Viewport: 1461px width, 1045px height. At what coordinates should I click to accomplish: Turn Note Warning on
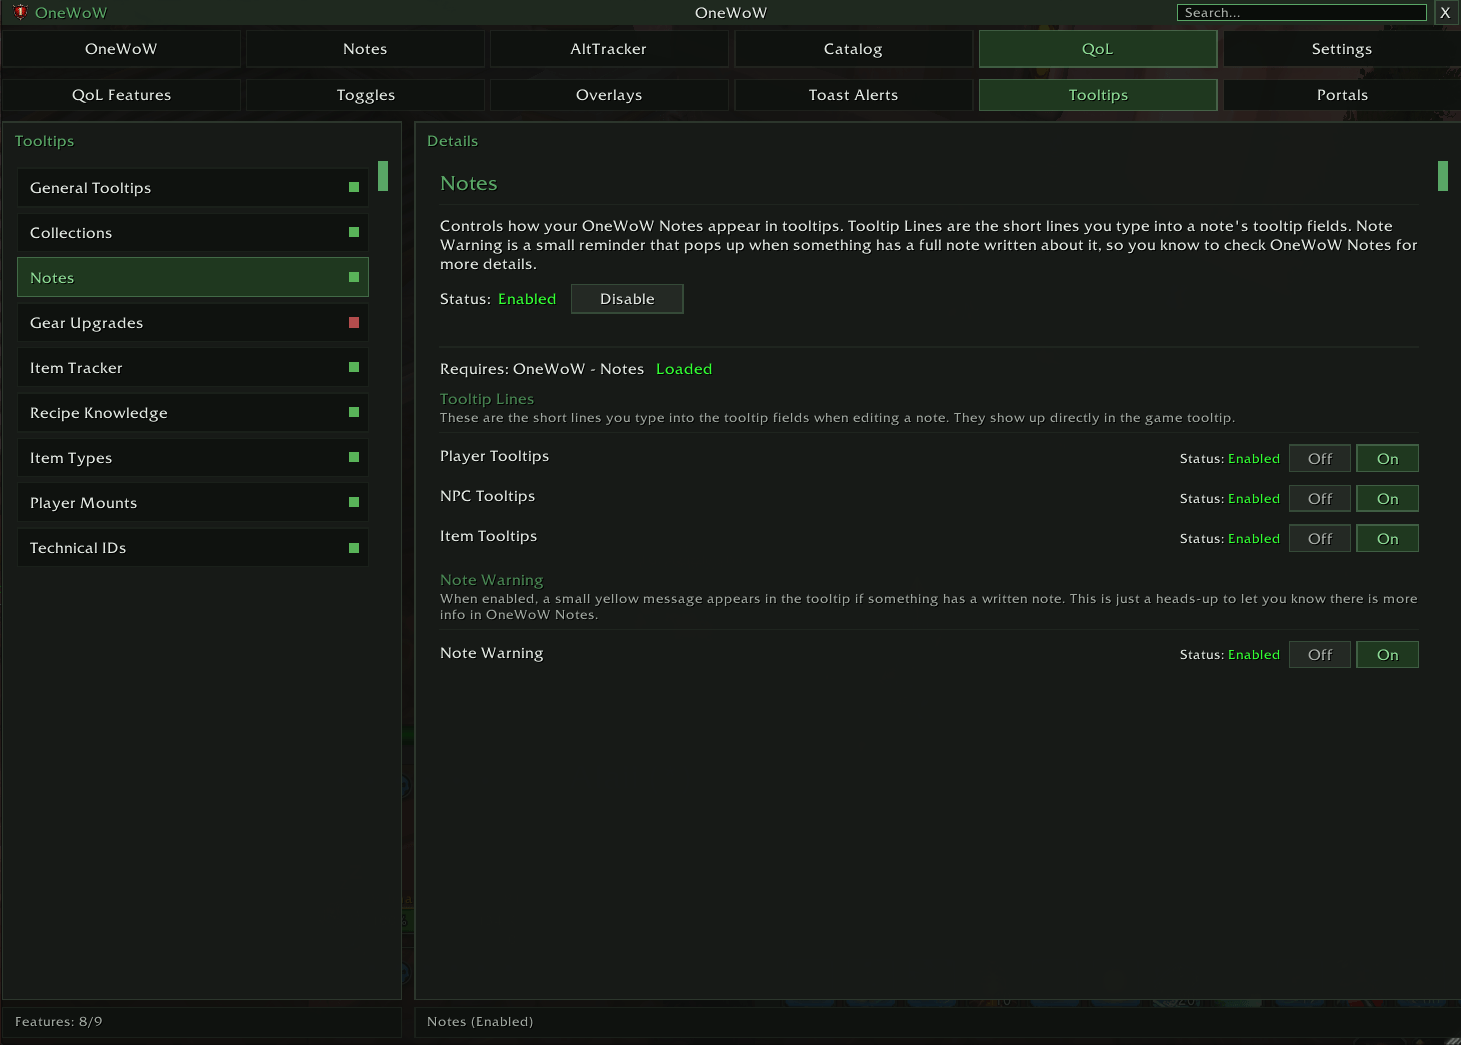[1387, 654]
